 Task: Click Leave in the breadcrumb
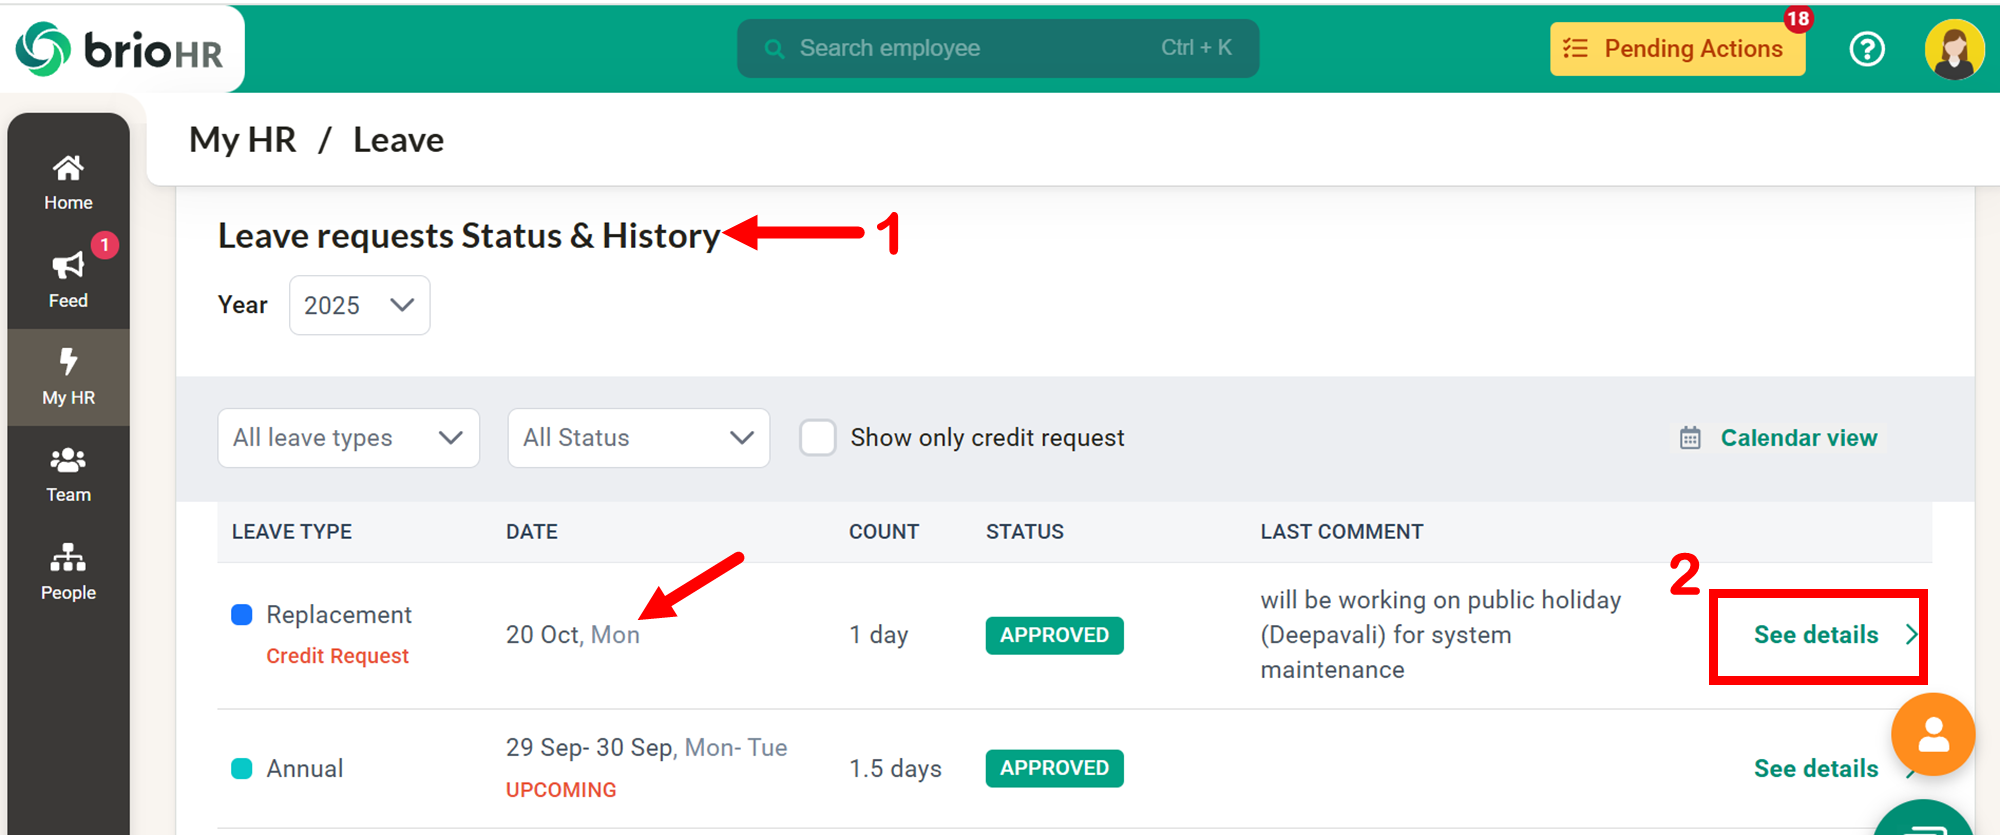(398, 140)
